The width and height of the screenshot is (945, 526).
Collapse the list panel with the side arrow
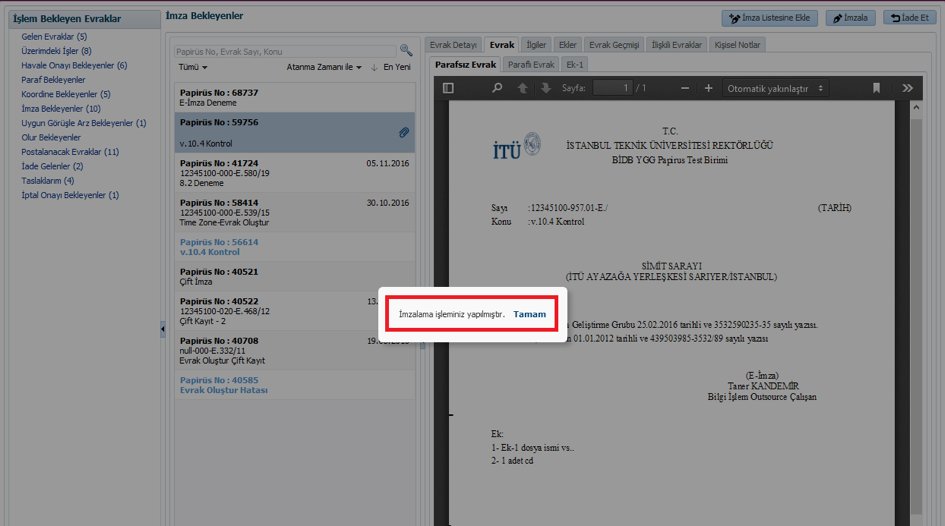tap(163, 329)
